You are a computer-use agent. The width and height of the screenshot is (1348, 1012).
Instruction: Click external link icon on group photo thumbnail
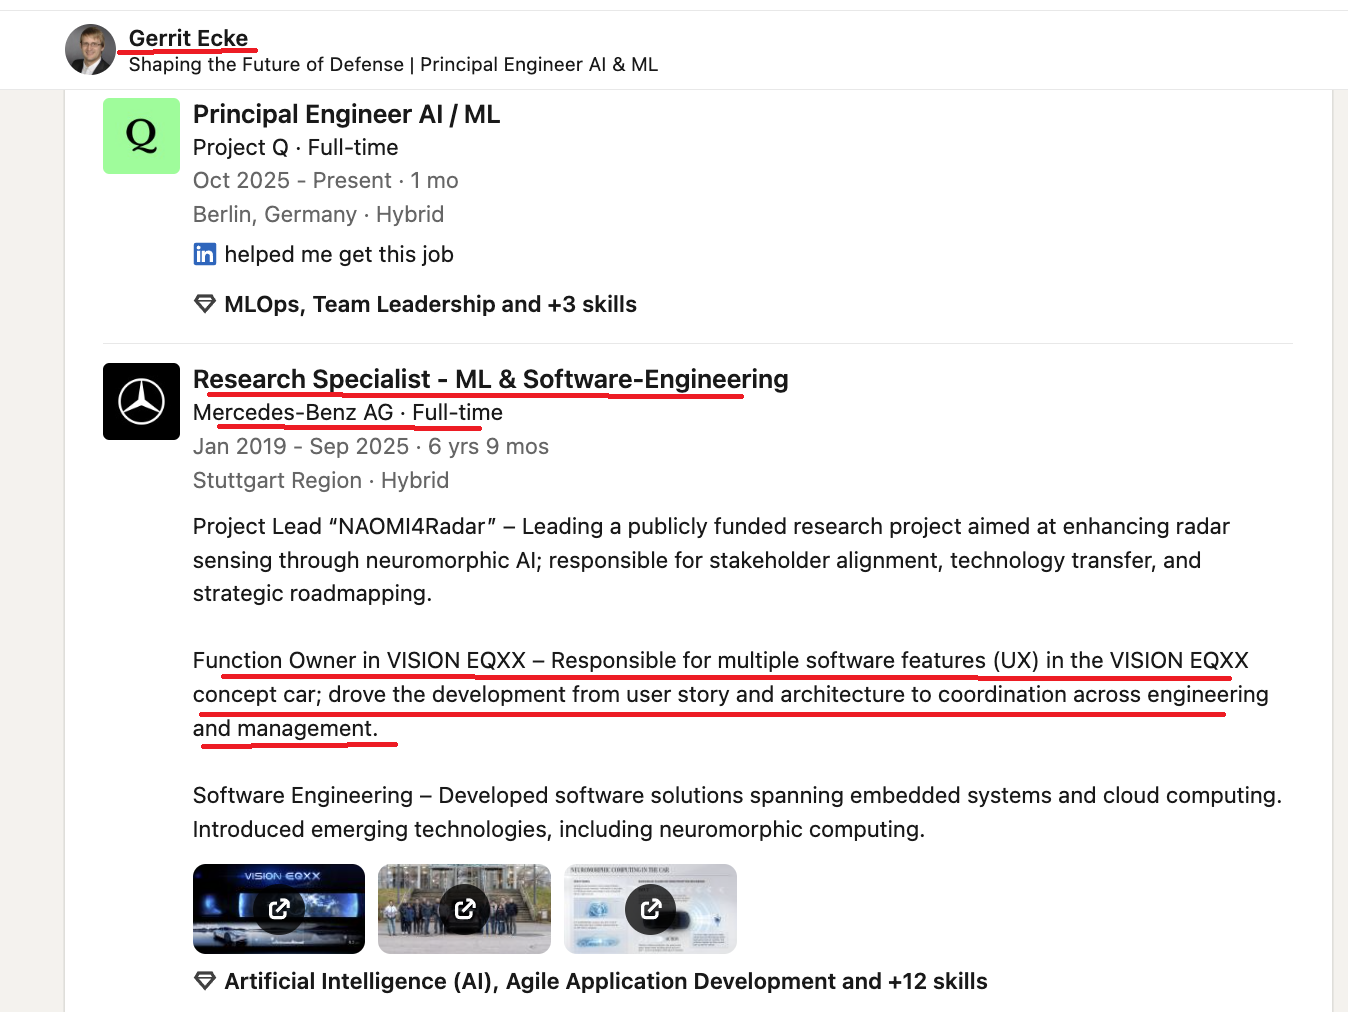[x=465, y=908]
